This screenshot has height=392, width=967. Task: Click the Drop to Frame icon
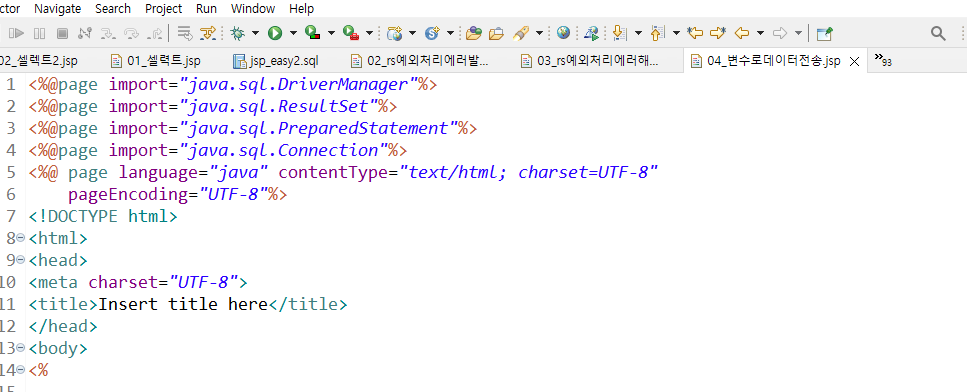click(184, 33)
